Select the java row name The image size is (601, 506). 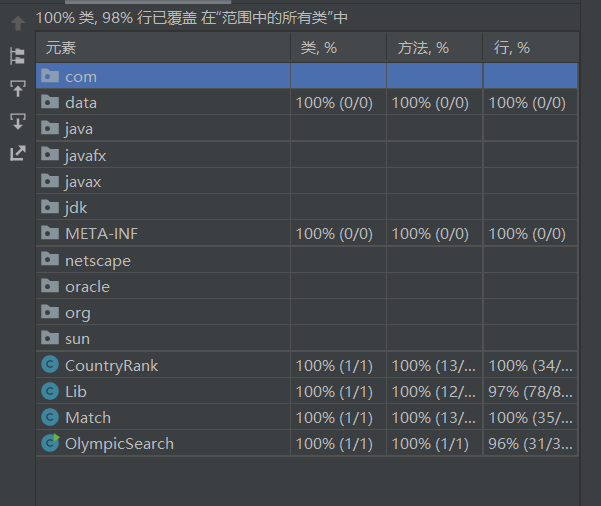pyautogui.click(x=79, y=129)
